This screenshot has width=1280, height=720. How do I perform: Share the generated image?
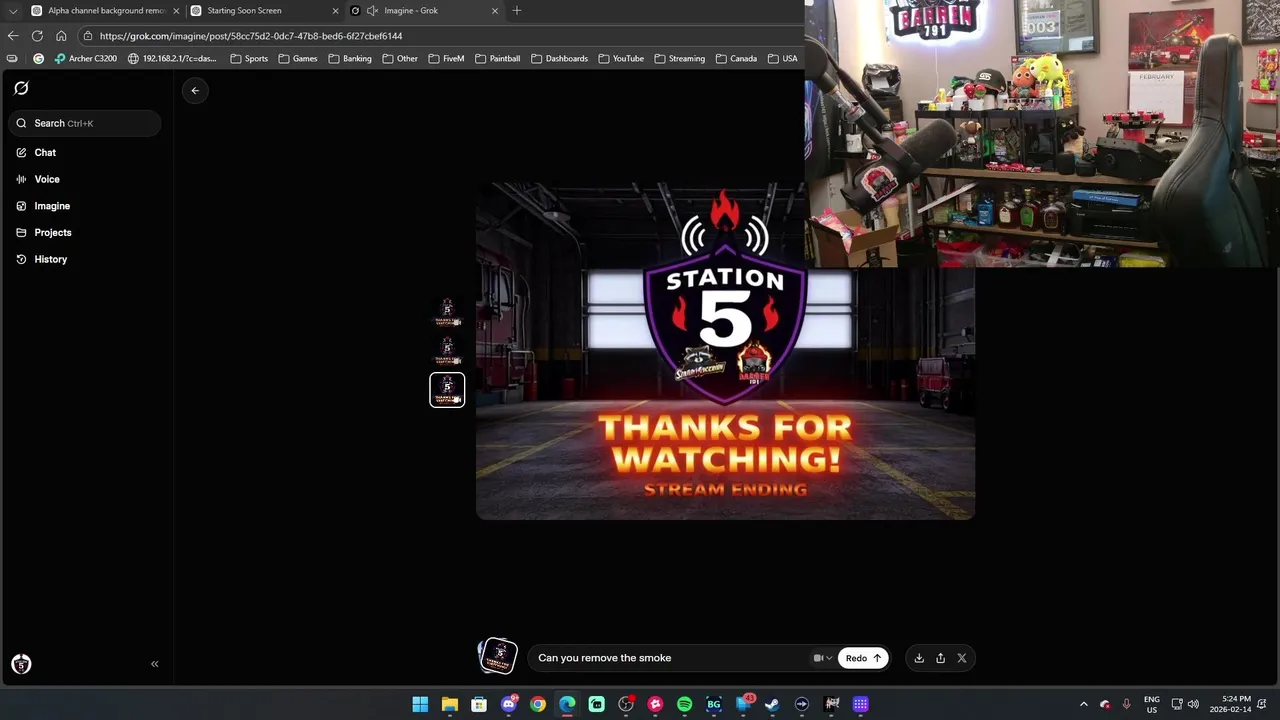click(940, 658)
